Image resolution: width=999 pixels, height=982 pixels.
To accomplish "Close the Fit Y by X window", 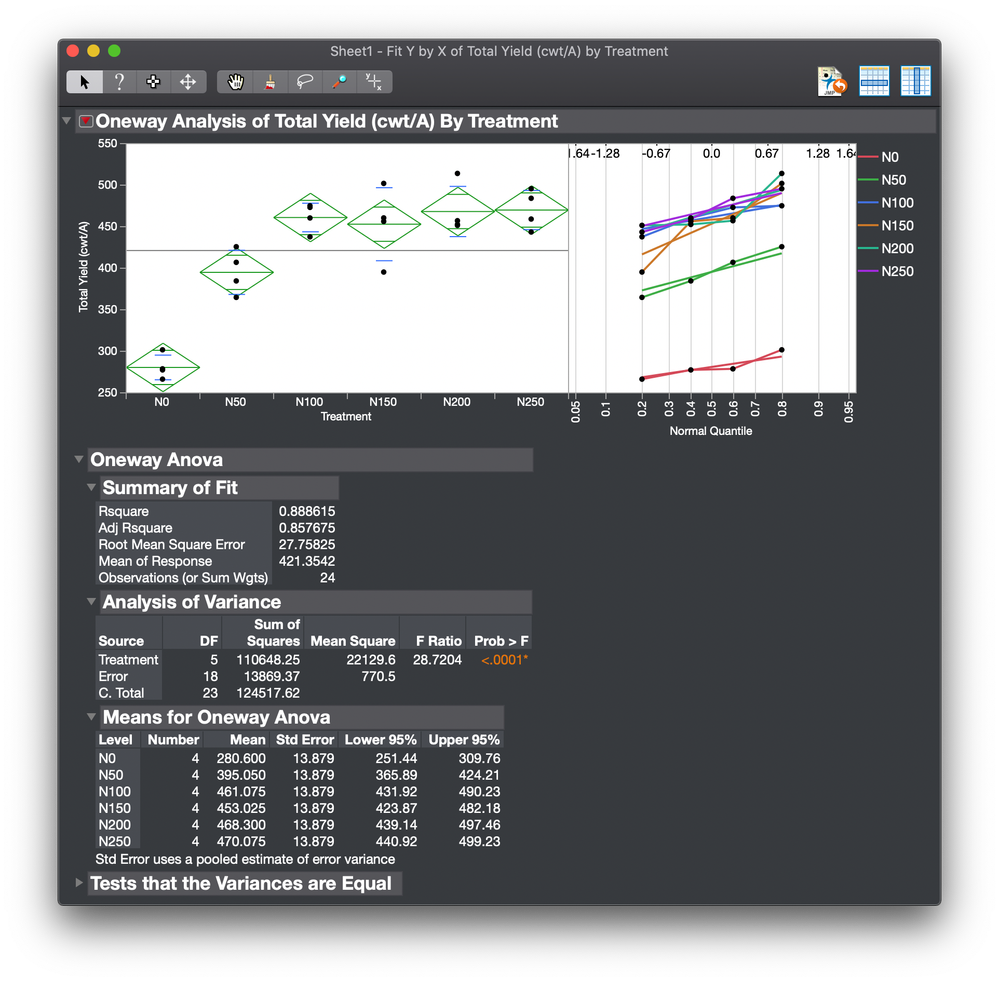I will (73, 51).
